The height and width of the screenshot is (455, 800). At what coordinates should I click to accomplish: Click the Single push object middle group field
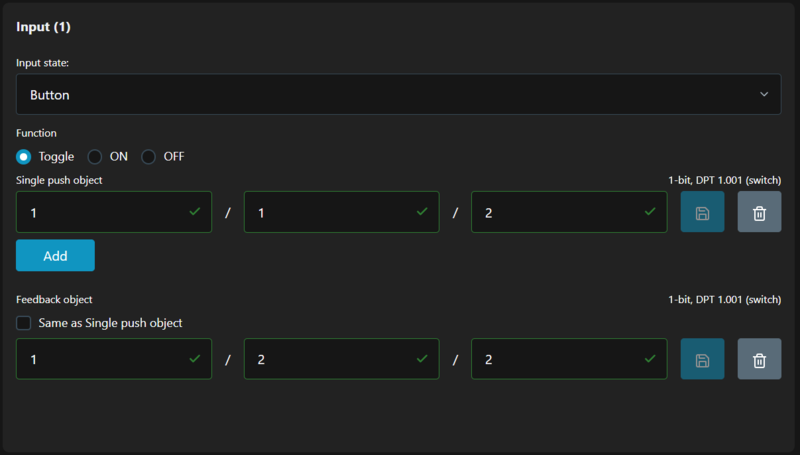(328, 212)
